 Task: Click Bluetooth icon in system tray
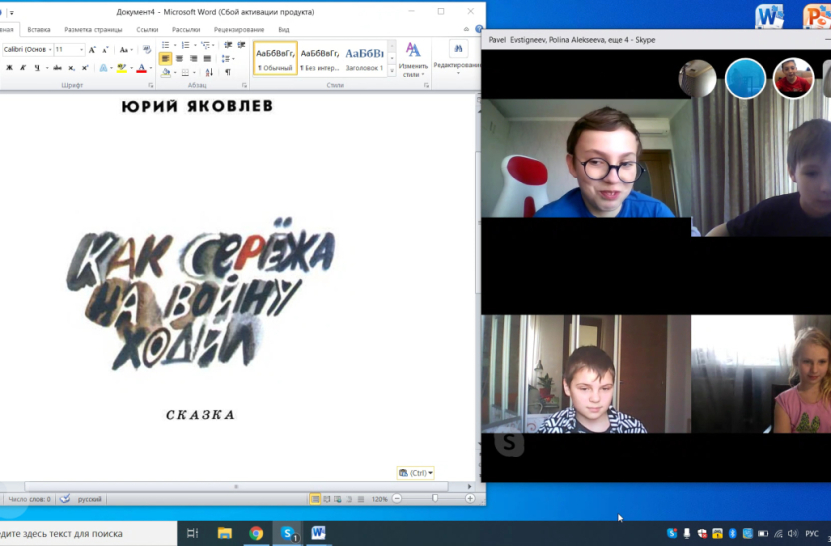(732, 533)
